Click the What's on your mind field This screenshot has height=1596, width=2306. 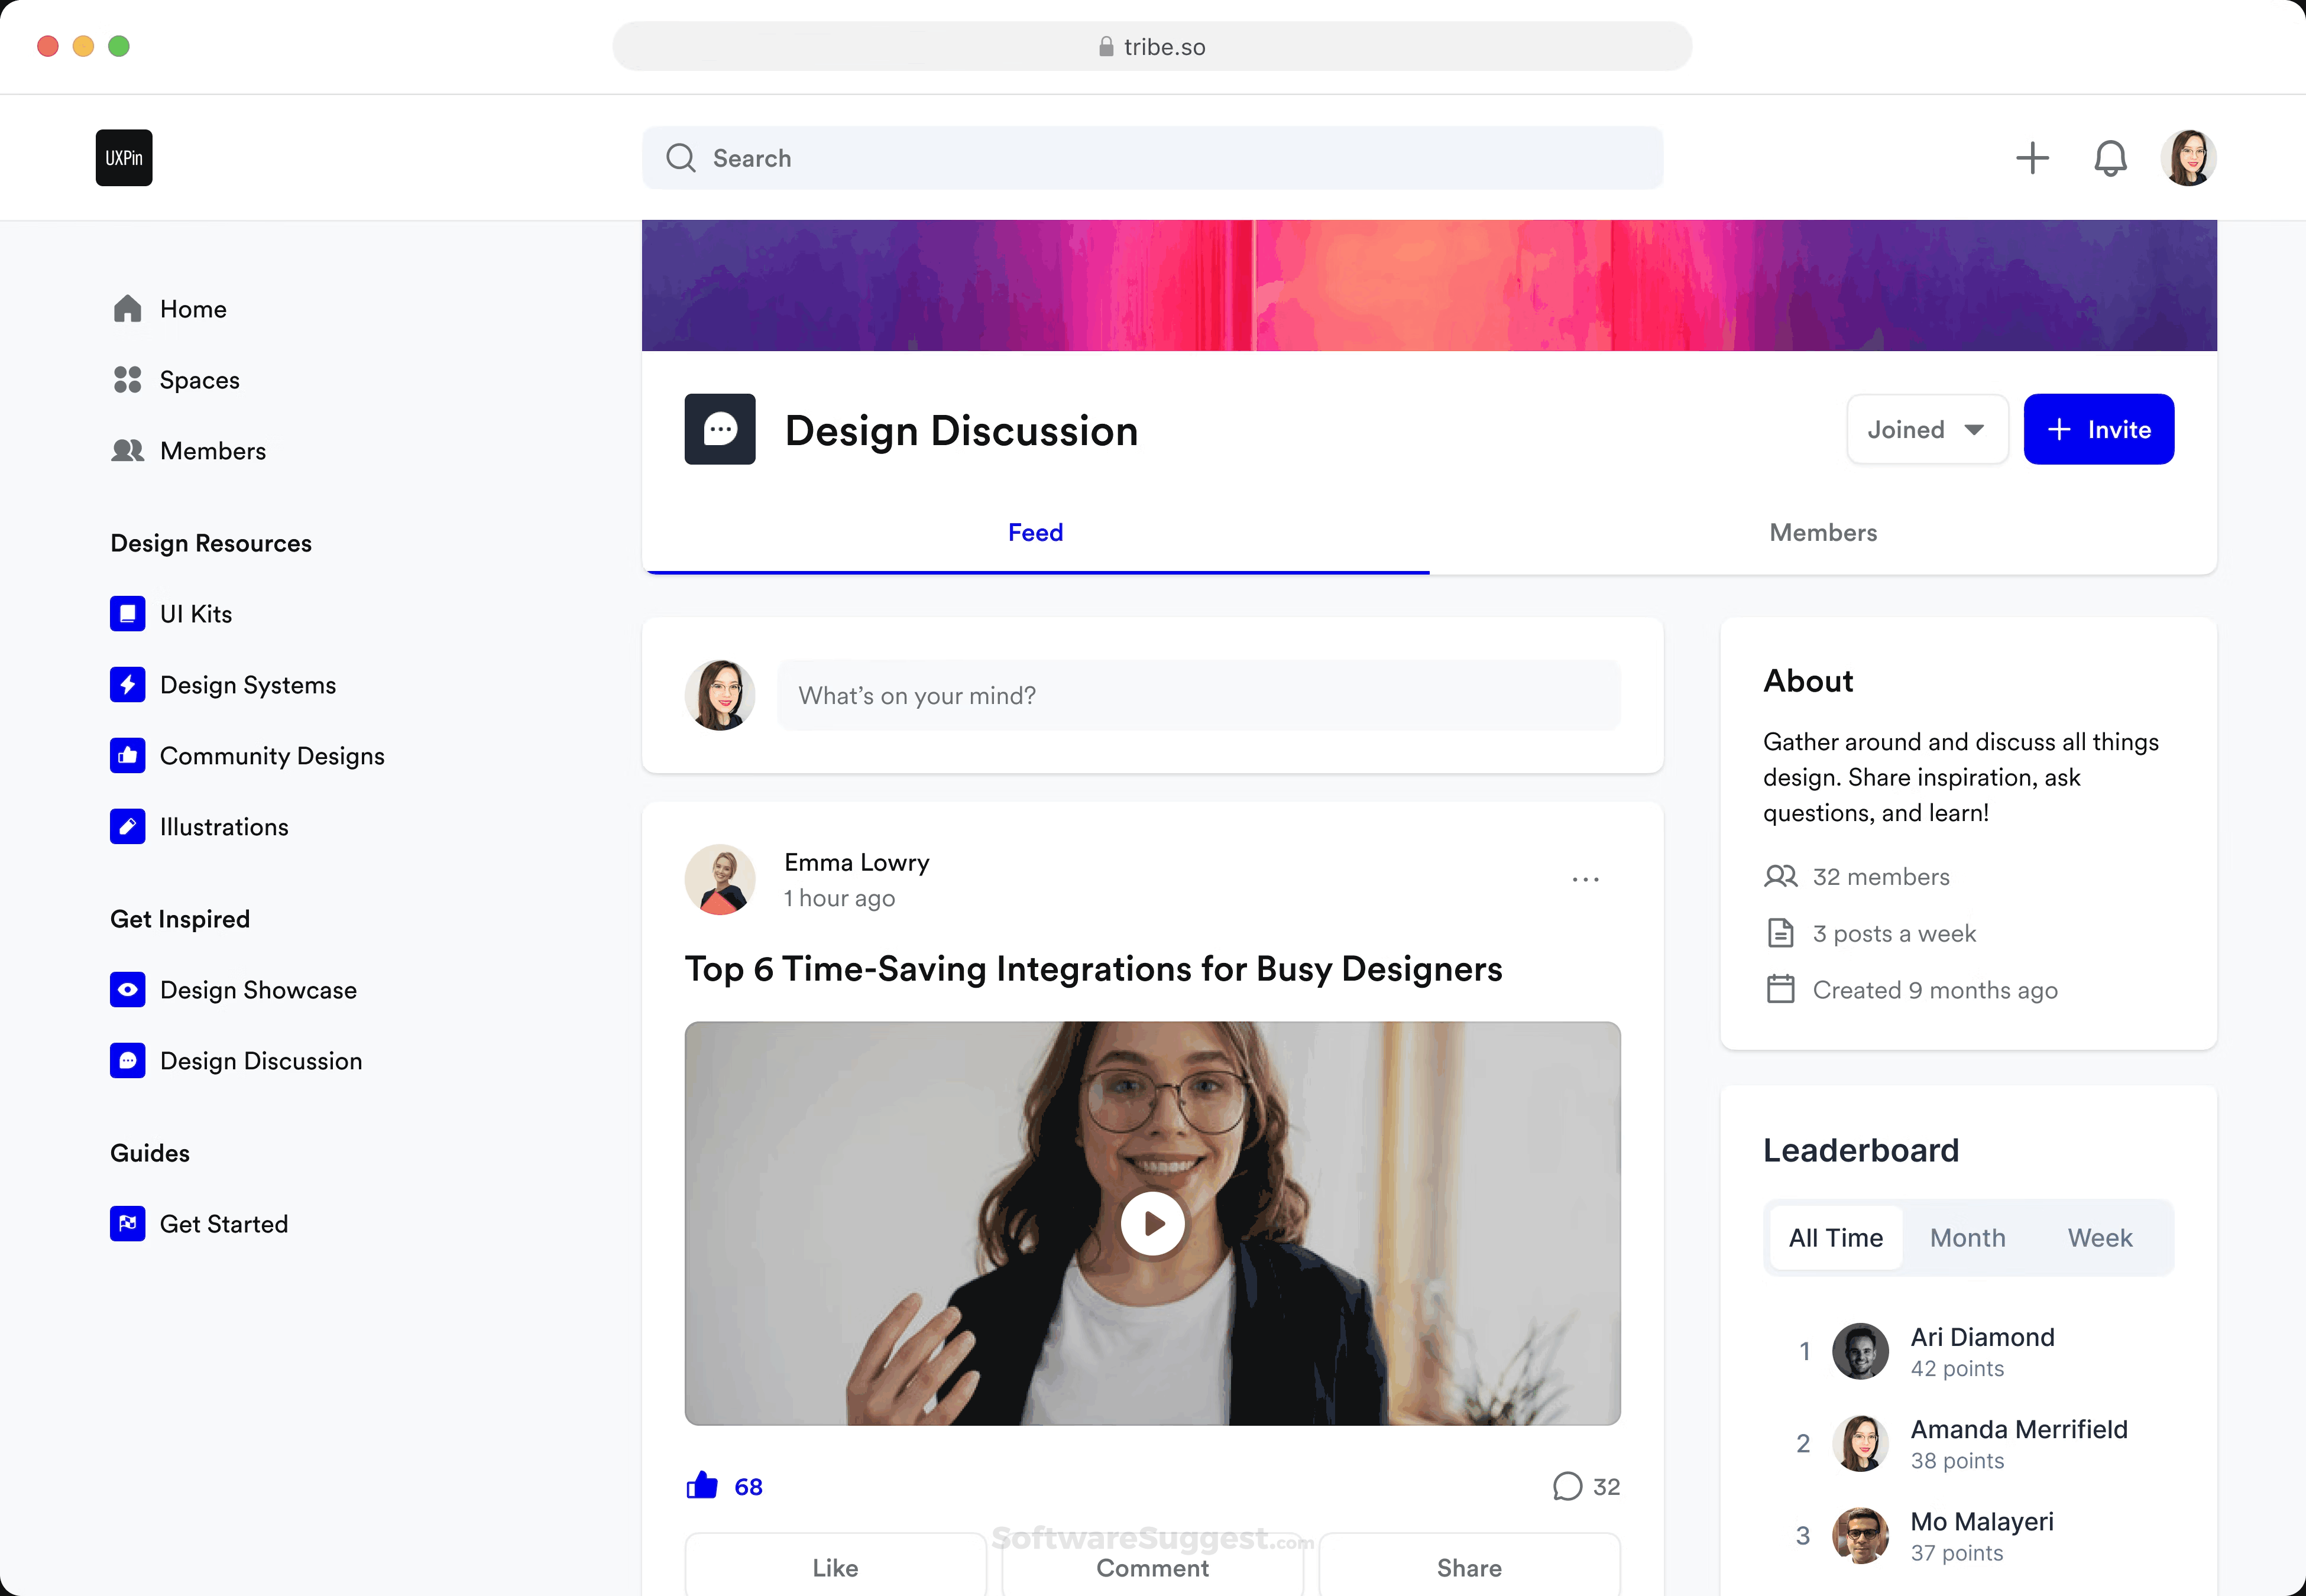(x=1198, y=696)
